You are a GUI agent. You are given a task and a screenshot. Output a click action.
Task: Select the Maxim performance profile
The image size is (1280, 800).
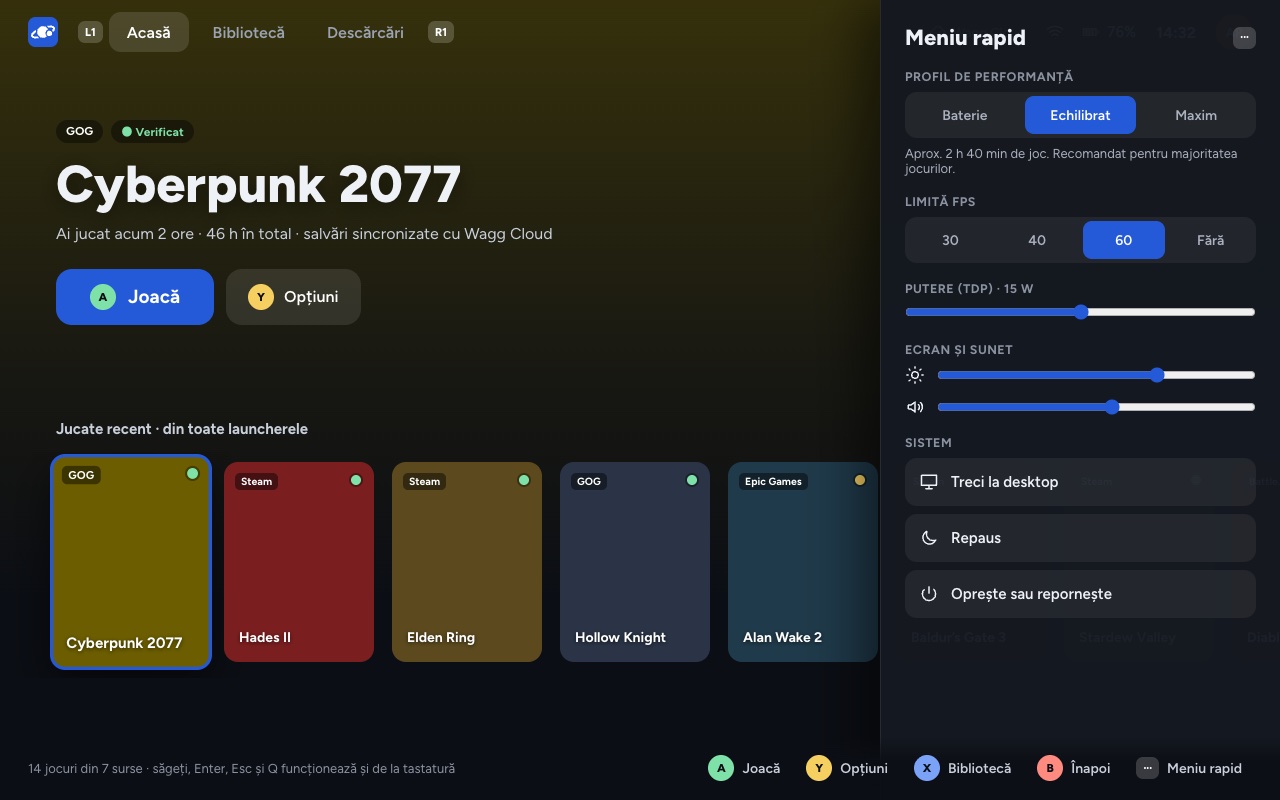tap(1196, 115)
